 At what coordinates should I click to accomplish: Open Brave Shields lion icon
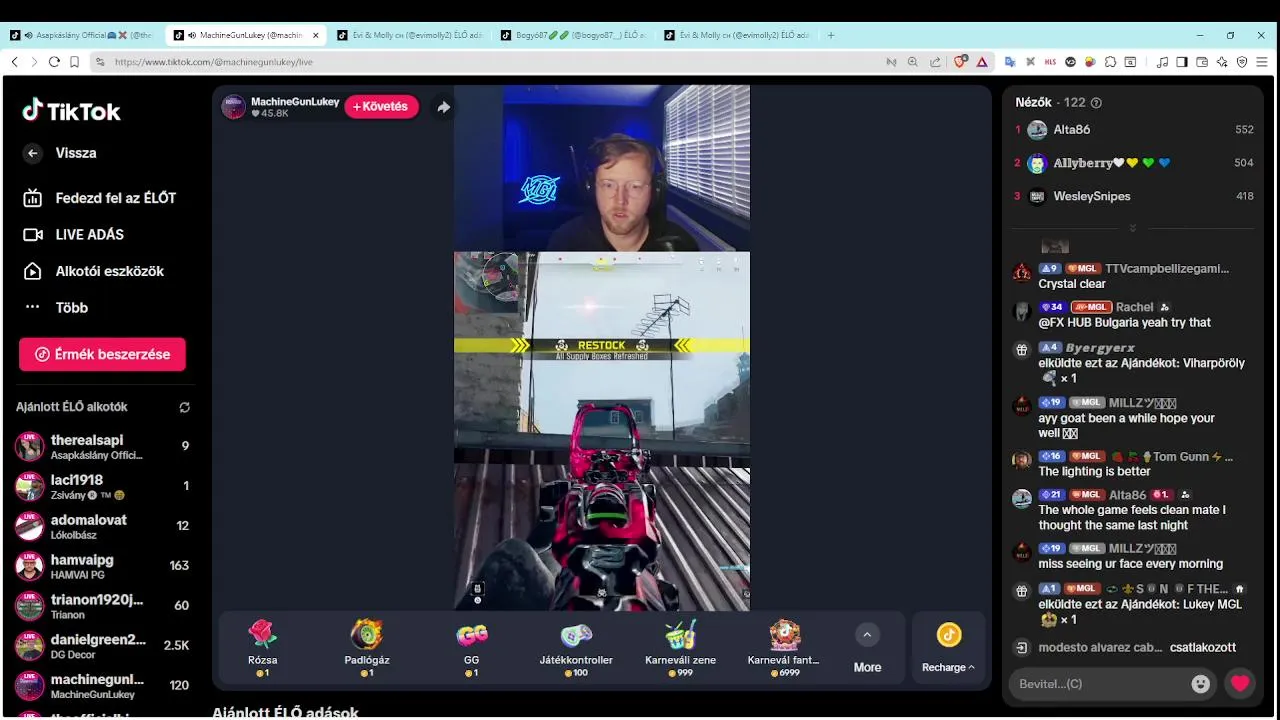960,62
